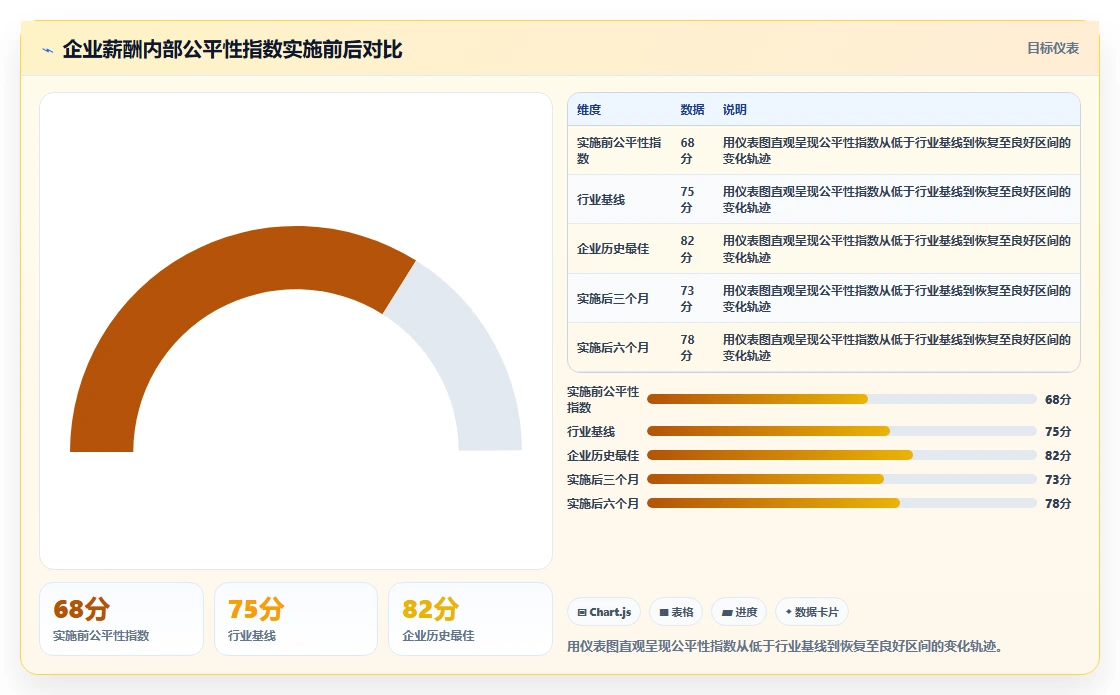Click the 实施后六个月 78分 progress bar
1120x695 pixels.
[x=841, y=504]
